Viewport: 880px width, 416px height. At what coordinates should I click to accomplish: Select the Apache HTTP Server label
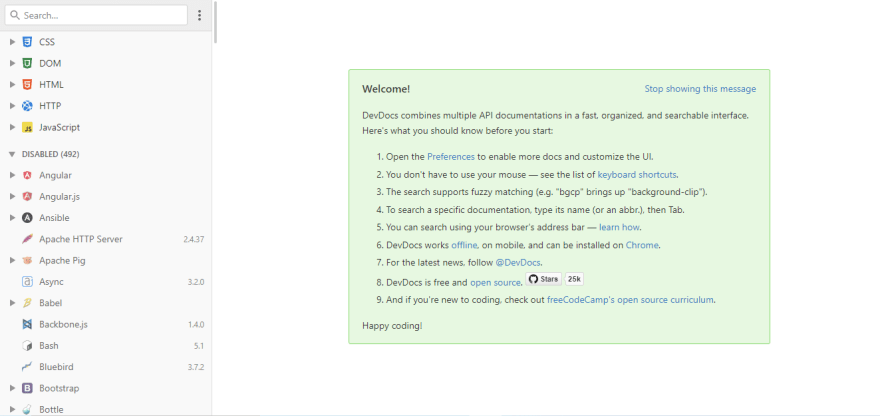point(81,239)
